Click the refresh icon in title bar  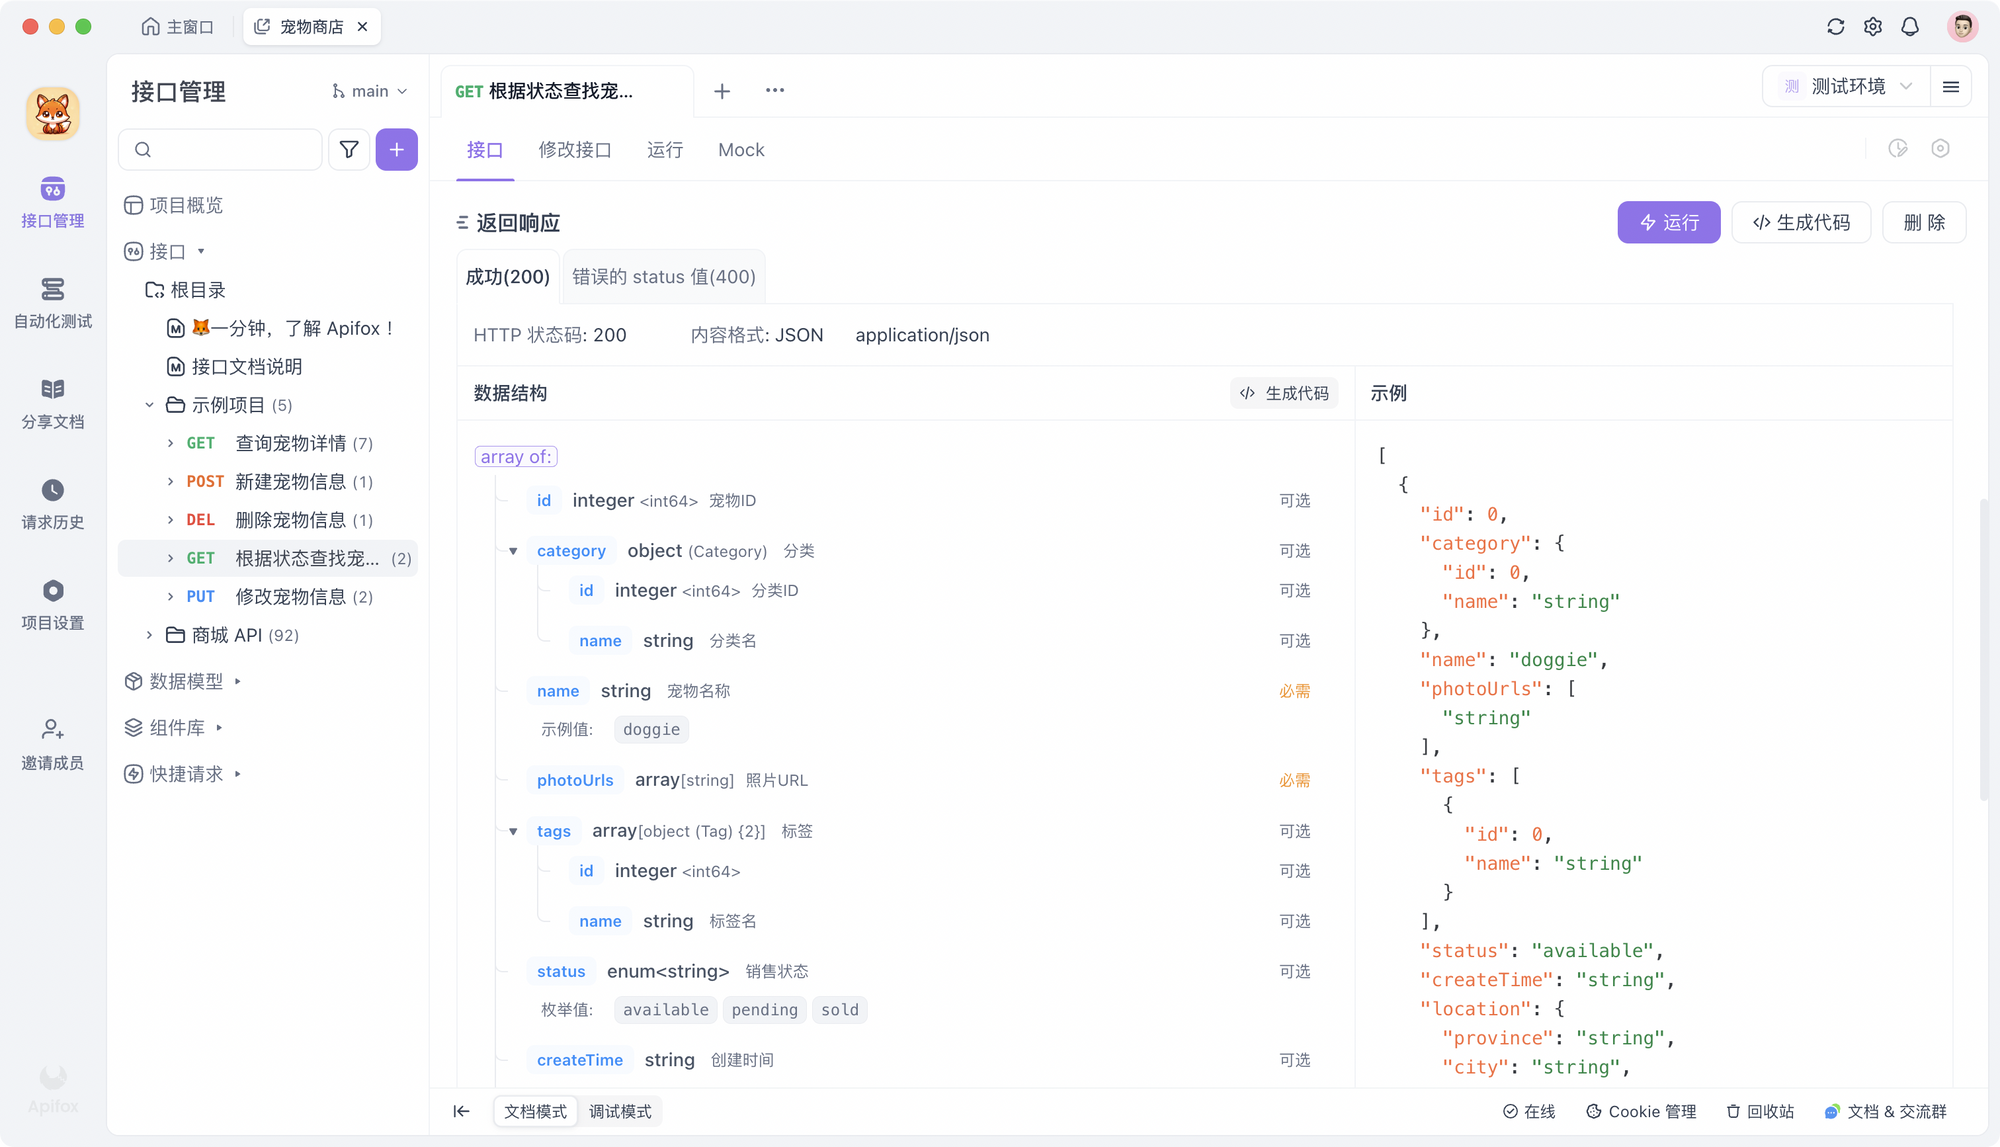click(x=1835, y=27)
